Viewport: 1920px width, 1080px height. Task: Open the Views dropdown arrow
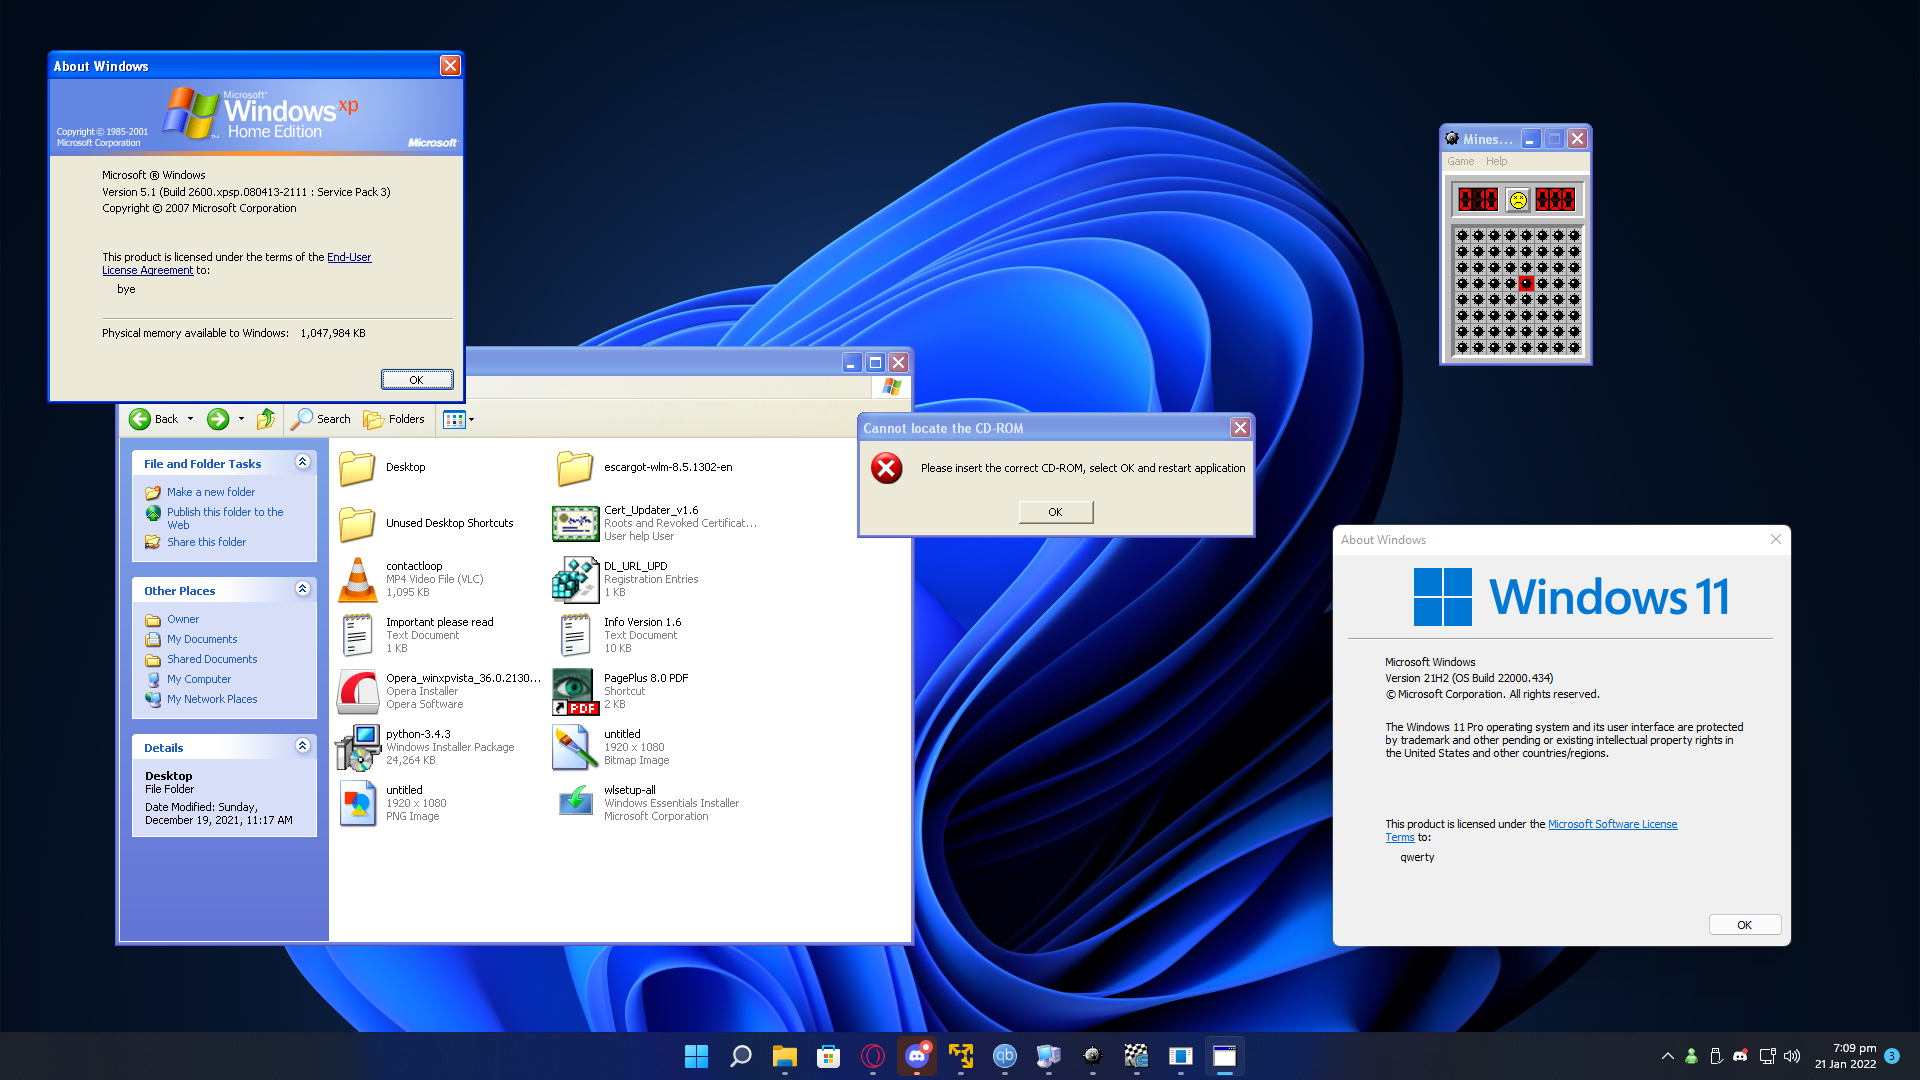[472, 419]
